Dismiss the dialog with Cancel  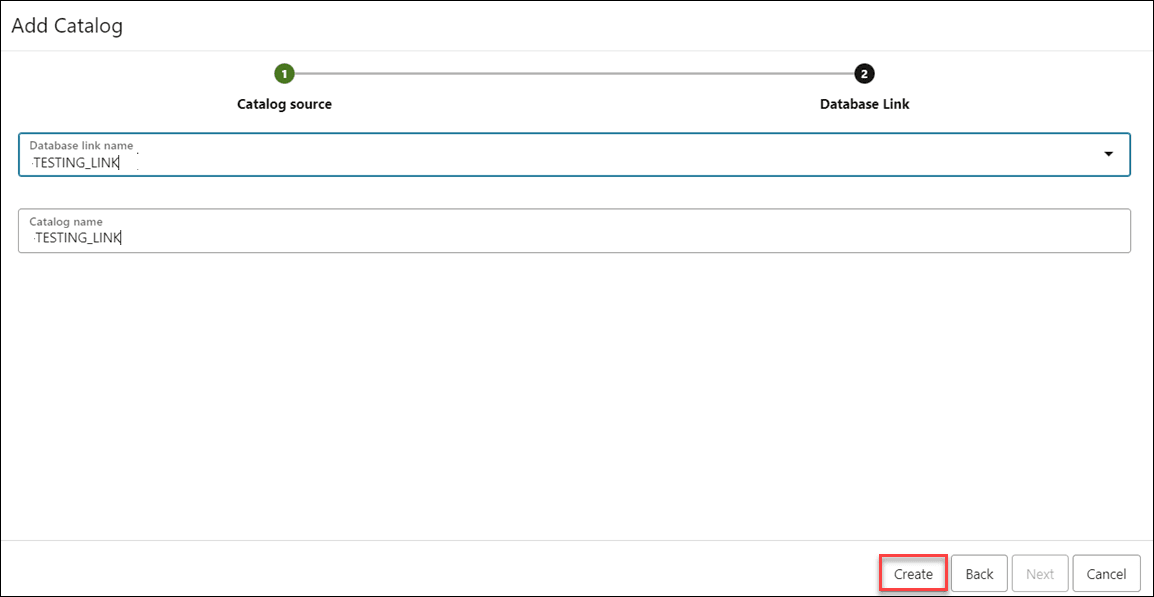1106,573
